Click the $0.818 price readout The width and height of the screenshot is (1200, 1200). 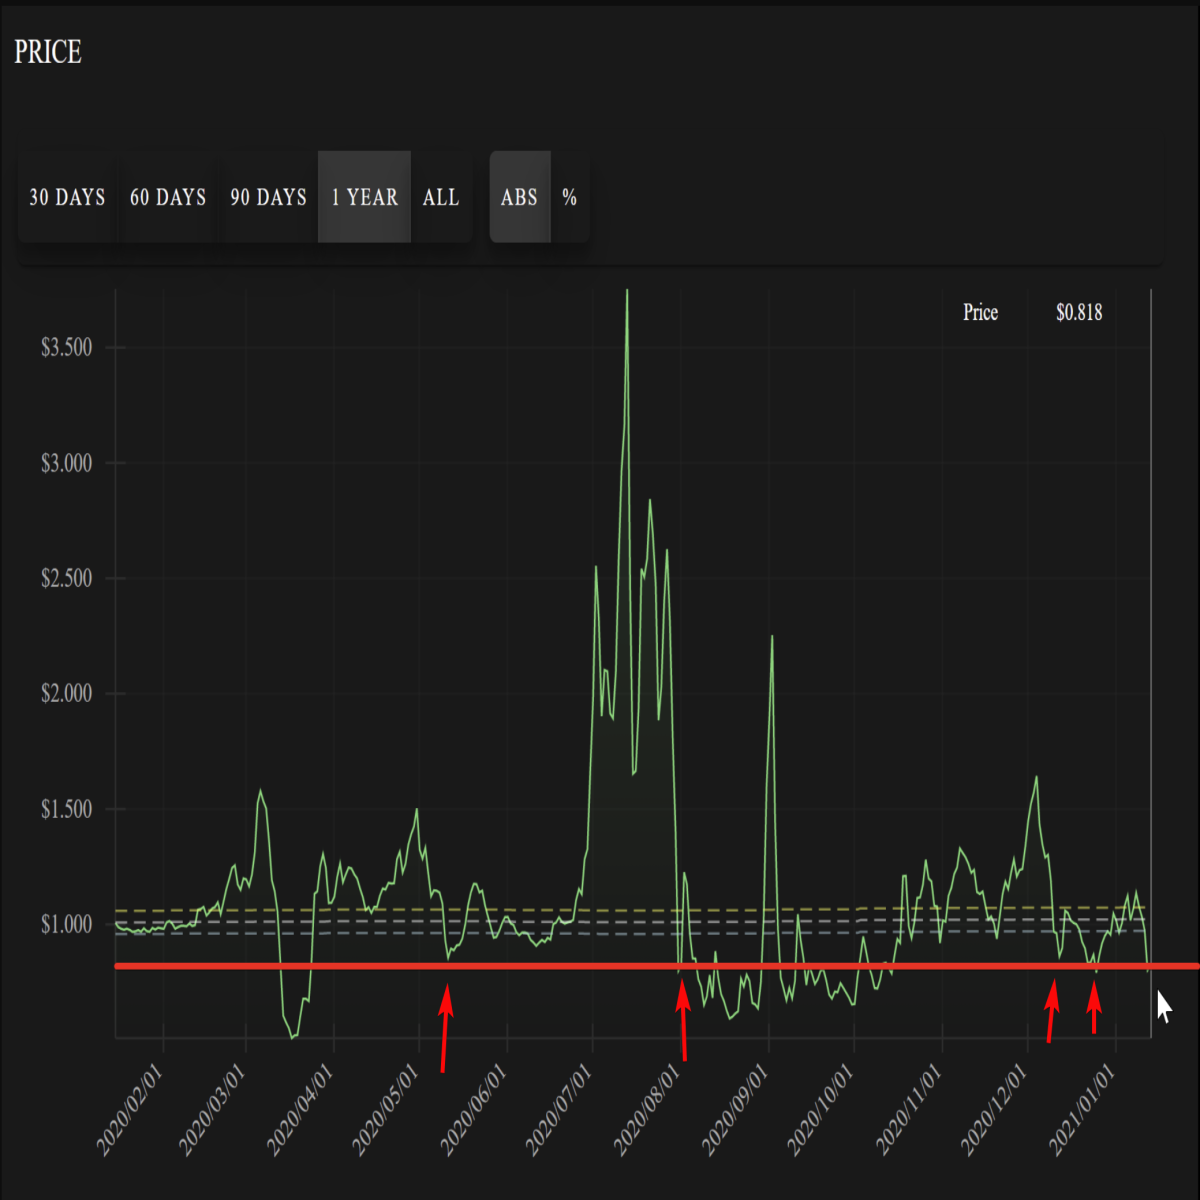coord(1079,312)
